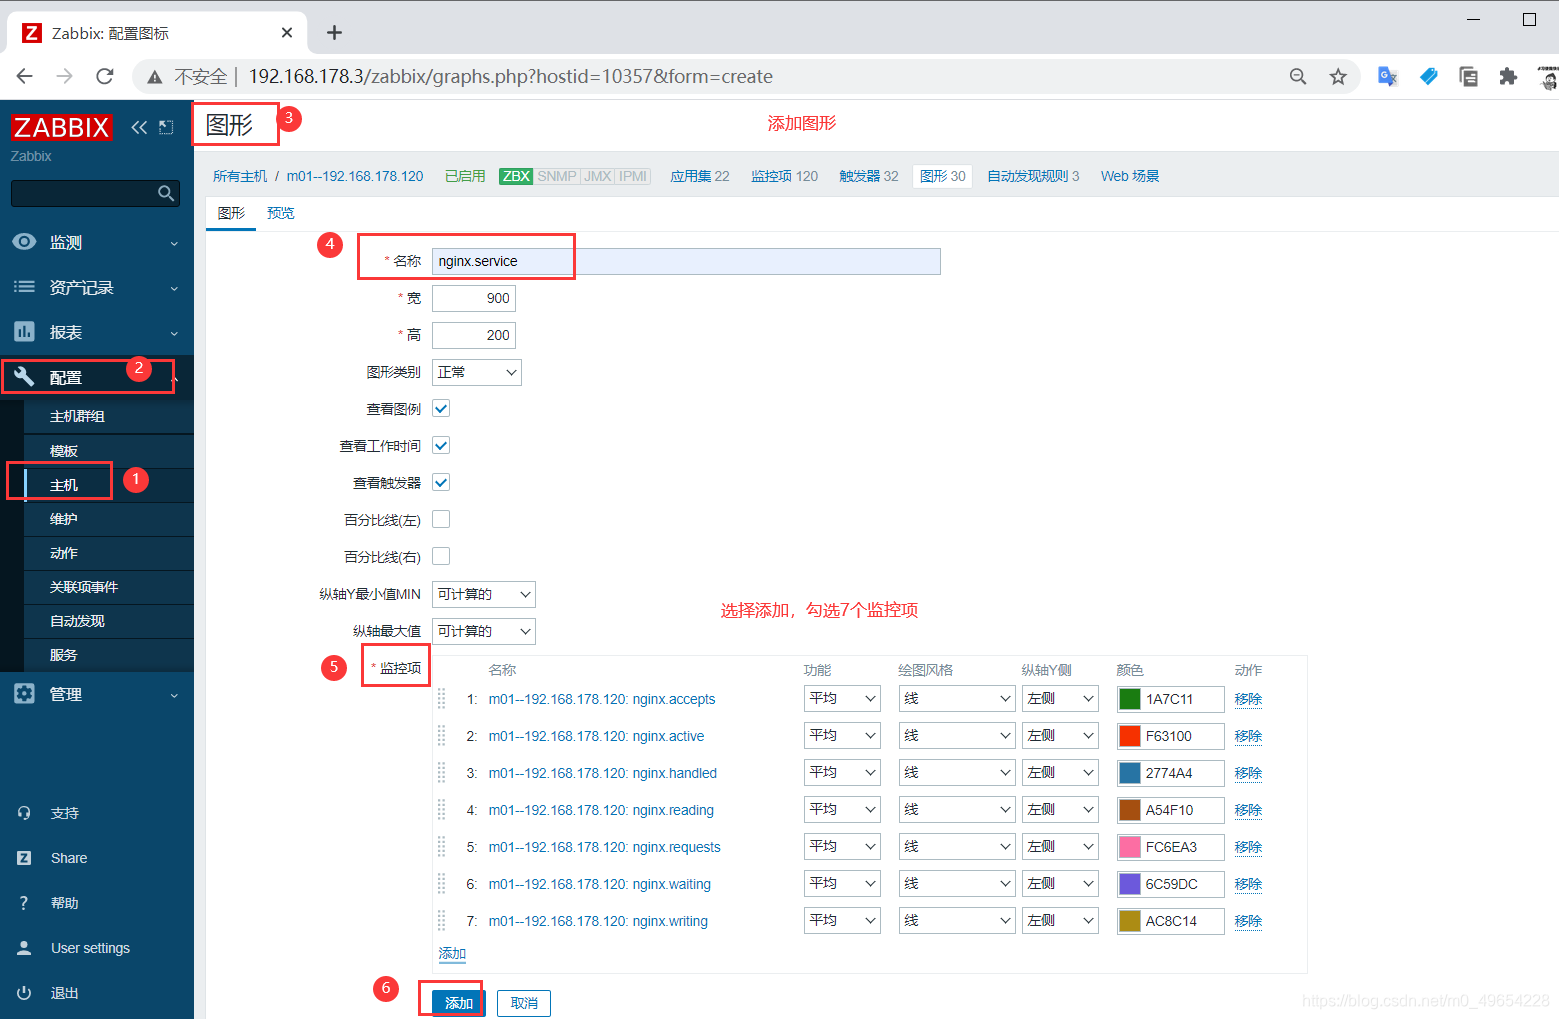Image resolution: width=1559 pixels, height=1019 pixels.
Task: Click the 取消 button
Action: tap(524, 1003)
